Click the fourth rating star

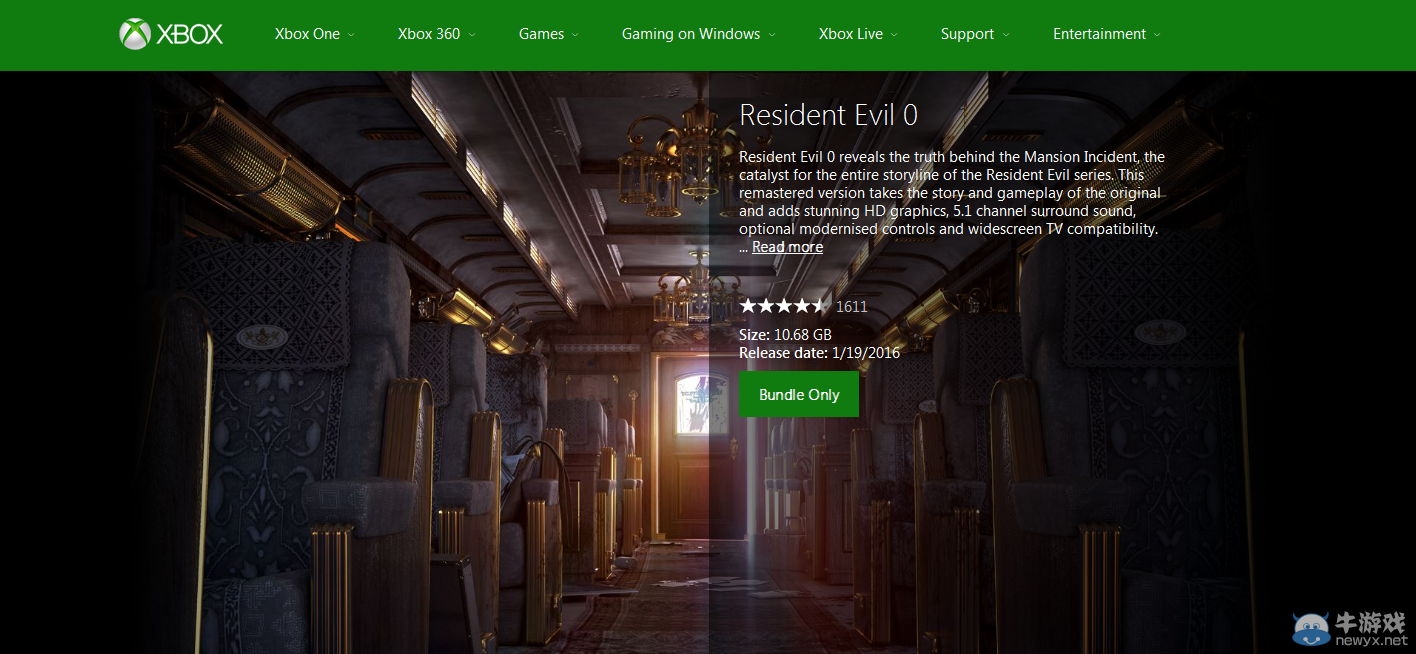pyautogui.click(x=804, y=305)
